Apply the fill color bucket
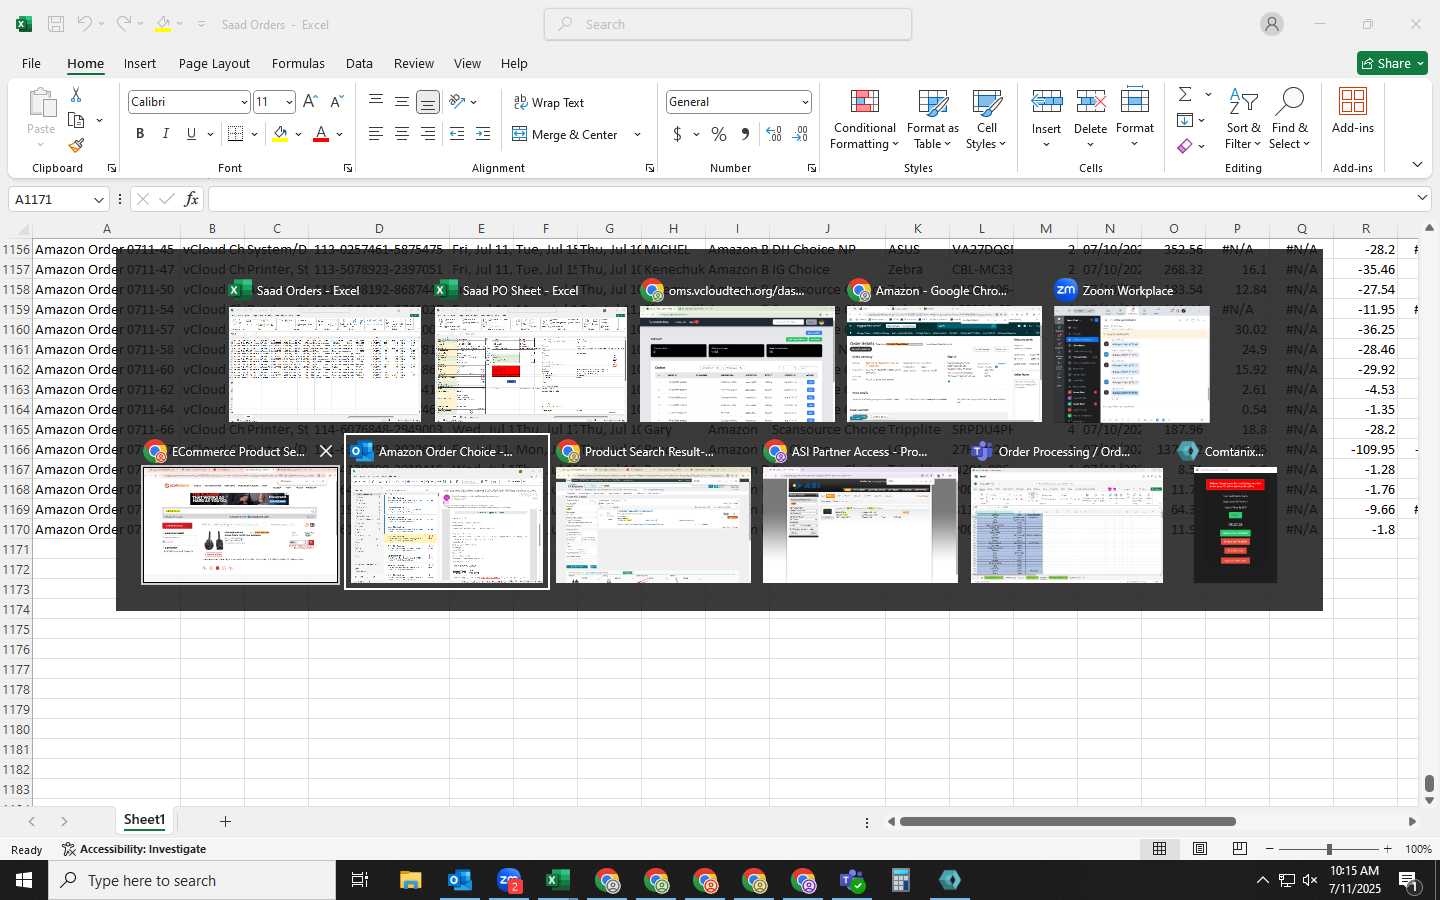1440x900 pixels. point(280,134)
